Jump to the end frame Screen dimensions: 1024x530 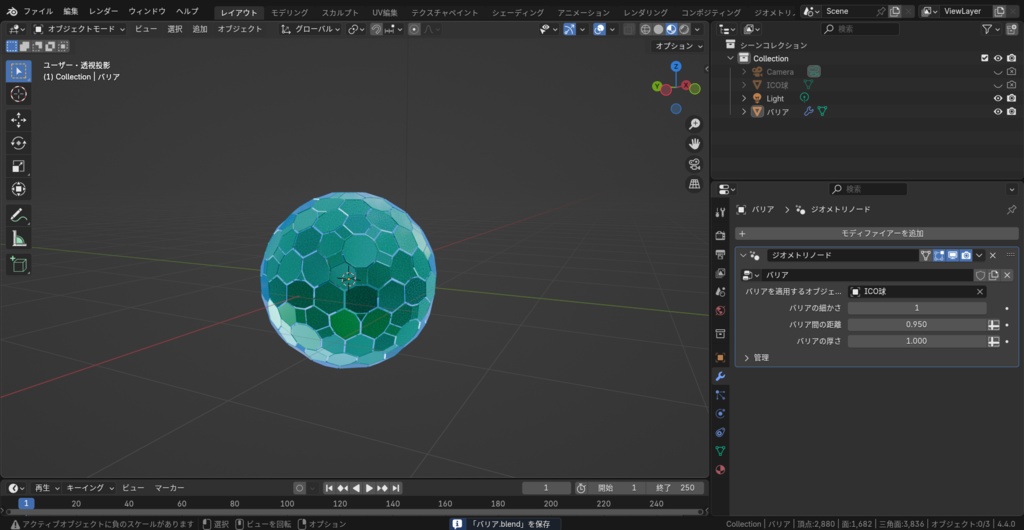(x=396, y=488)
